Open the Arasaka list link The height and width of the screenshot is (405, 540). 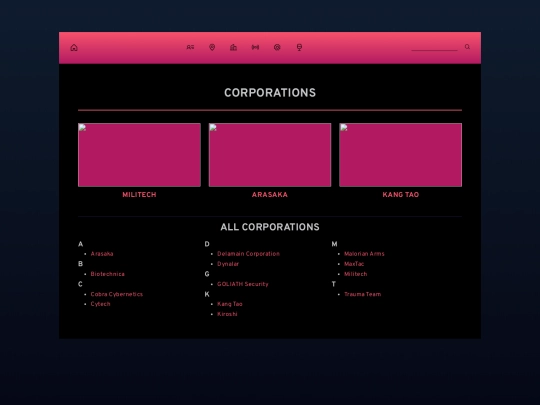pyautogui.click(x=102, y=254)
